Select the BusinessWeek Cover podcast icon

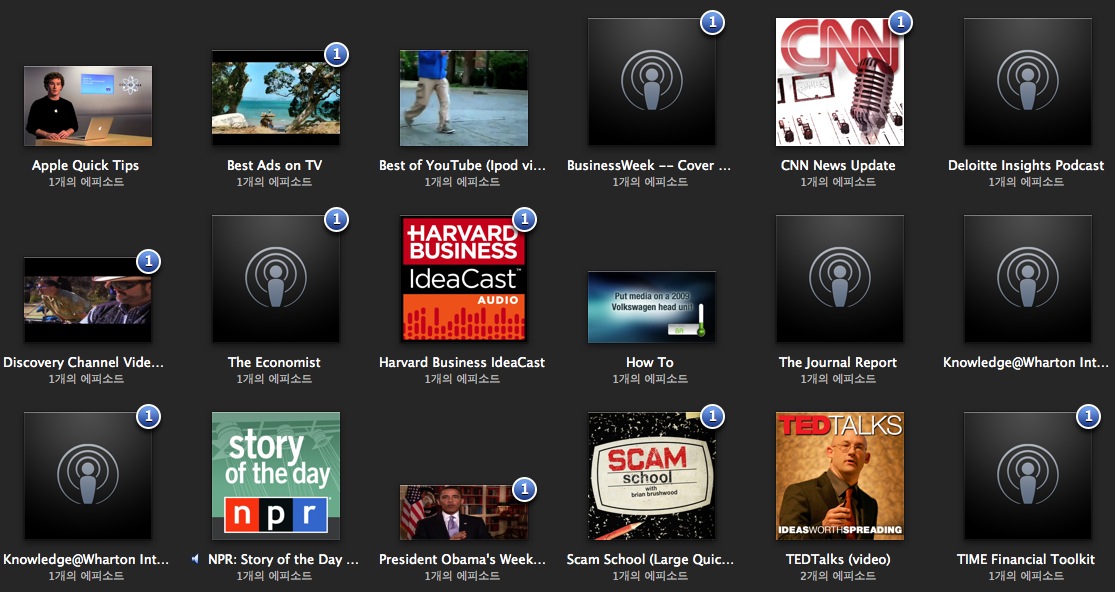click(651, 82)
